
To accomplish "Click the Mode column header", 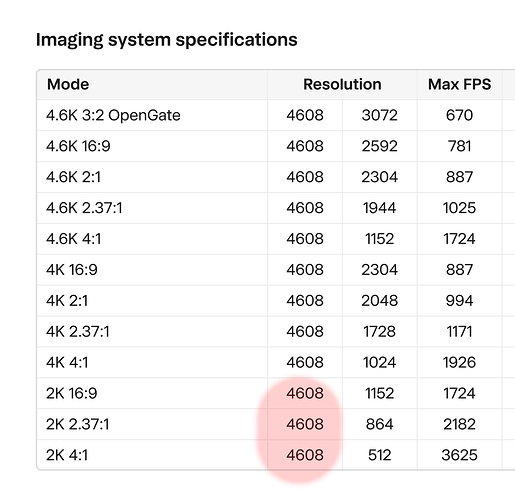I will pos(68,84).
